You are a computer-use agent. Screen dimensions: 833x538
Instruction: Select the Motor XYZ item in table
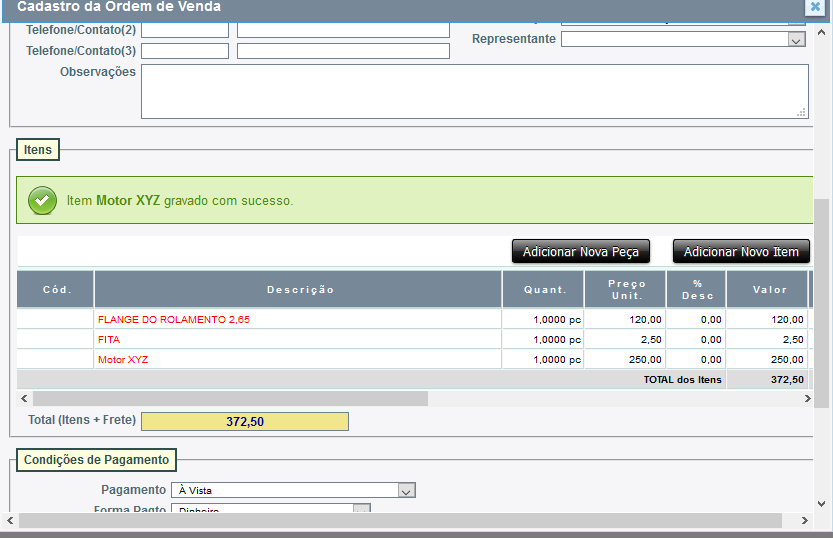pyautogui.click(x=123, y=360)
